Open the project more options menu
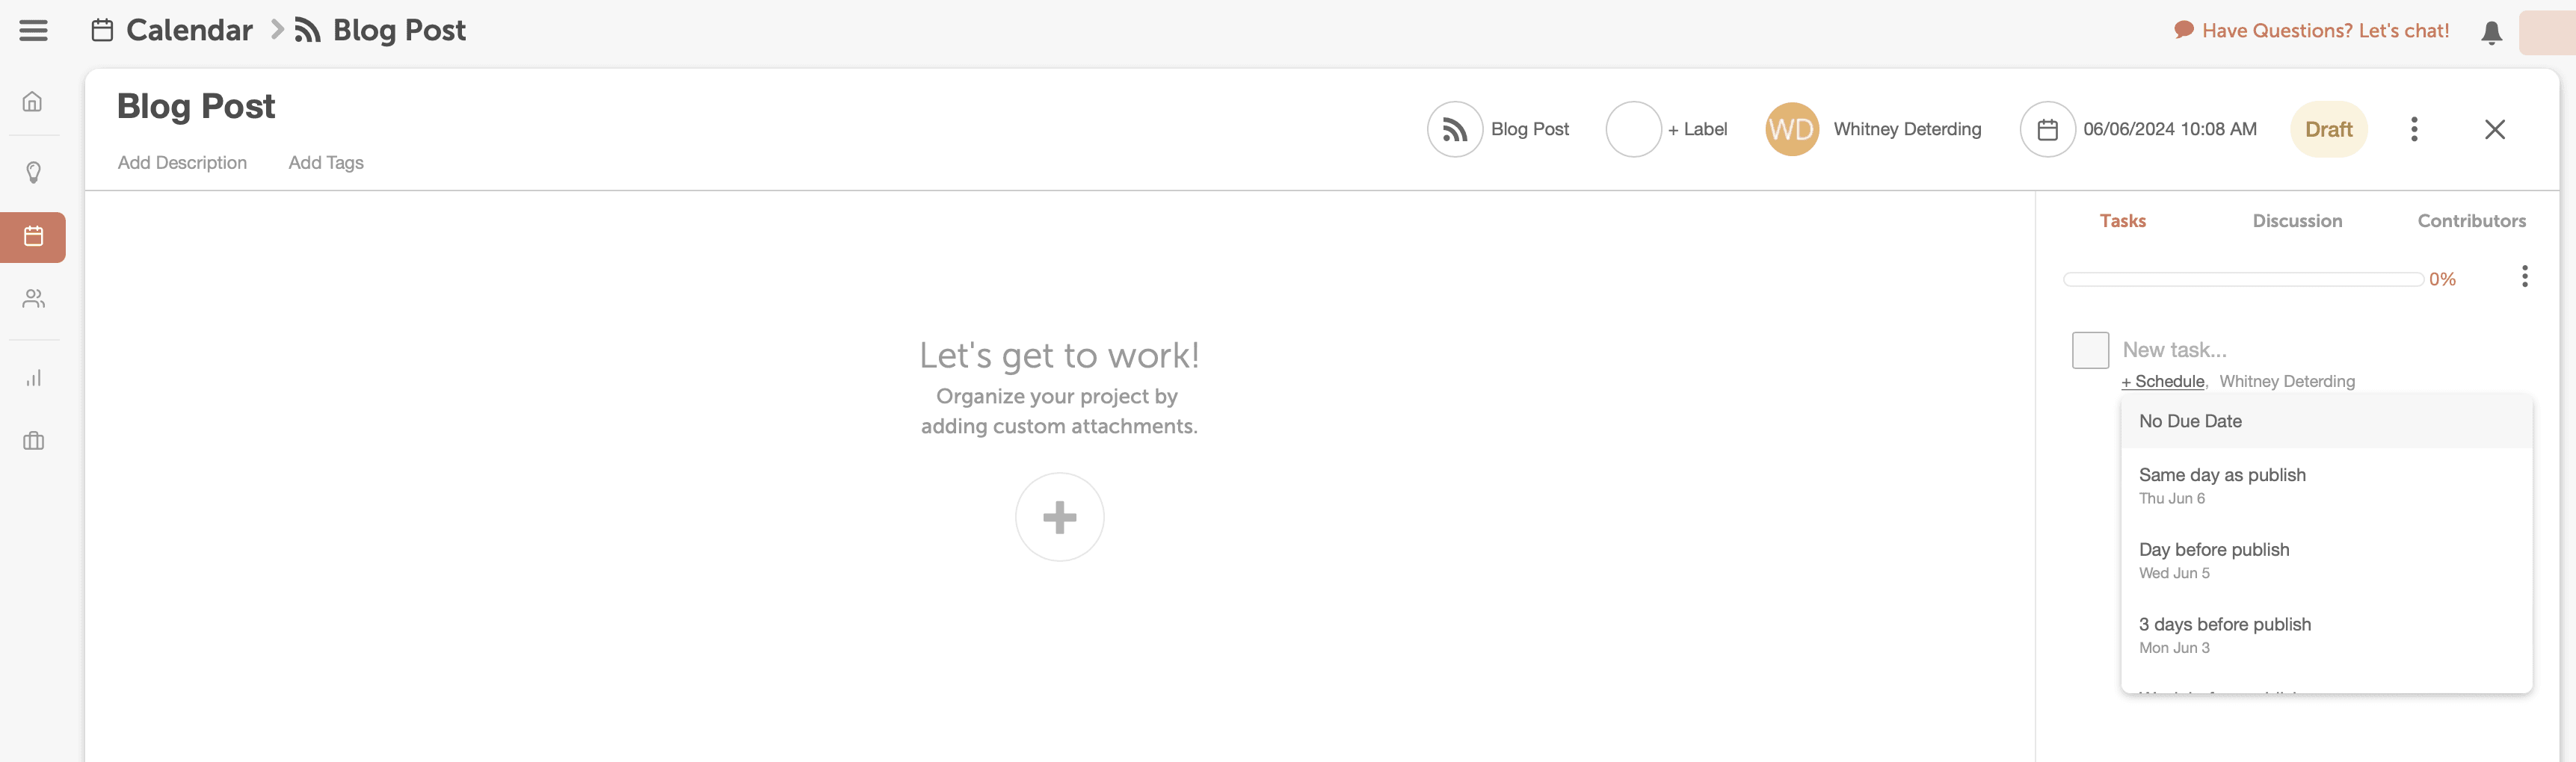The image size is (2576, 762). [2414, 129]
